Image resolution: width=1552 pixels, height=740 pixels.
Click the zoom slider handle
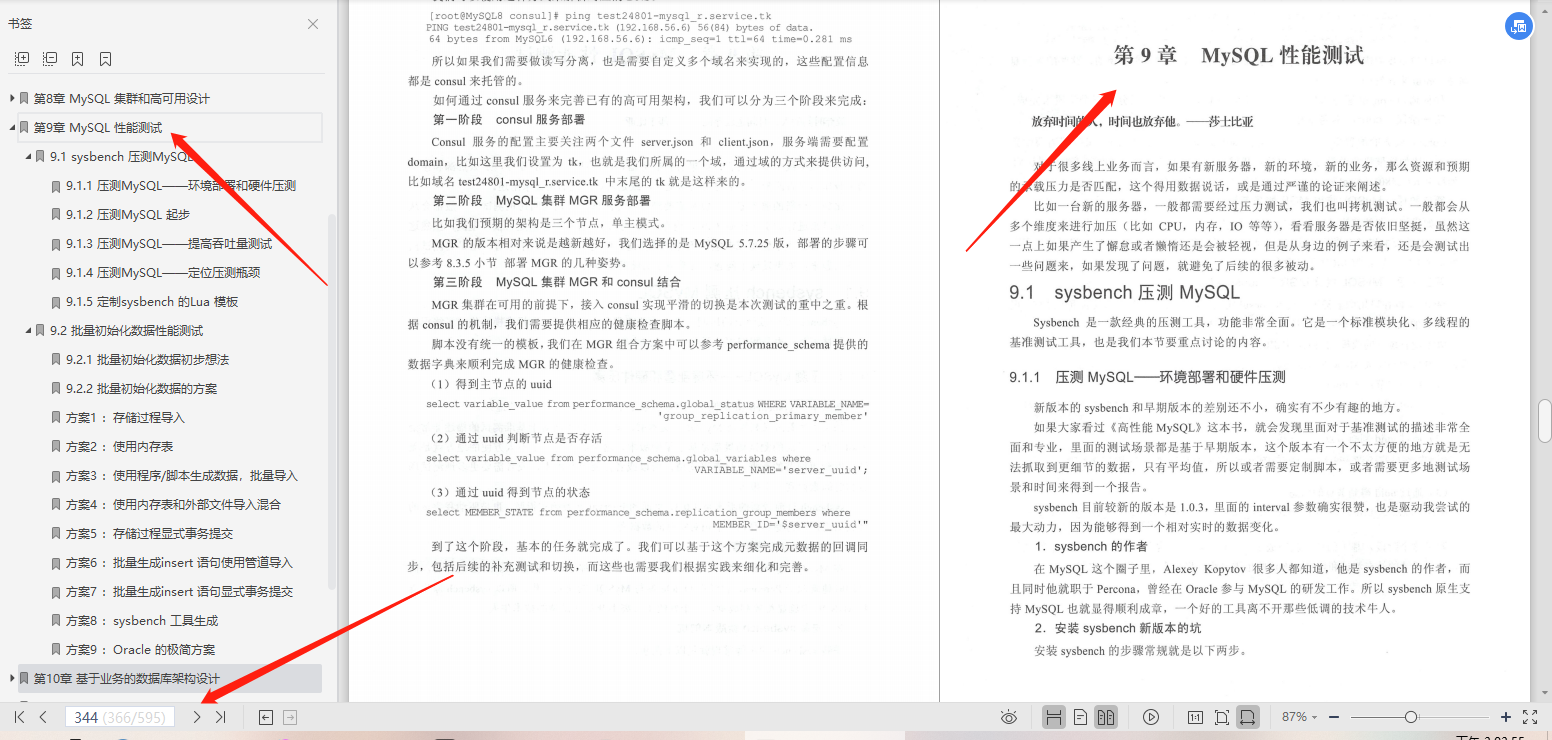1410,717
